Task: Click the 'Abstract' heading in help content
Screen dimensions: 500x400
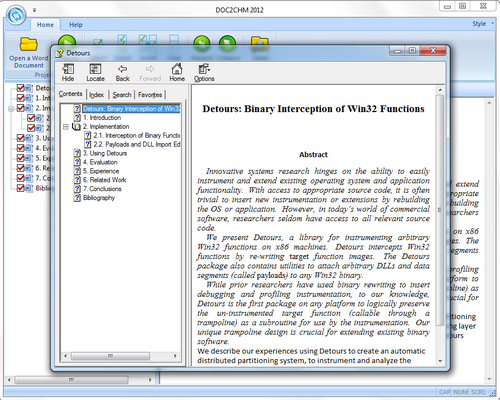Action: [313, 155]
